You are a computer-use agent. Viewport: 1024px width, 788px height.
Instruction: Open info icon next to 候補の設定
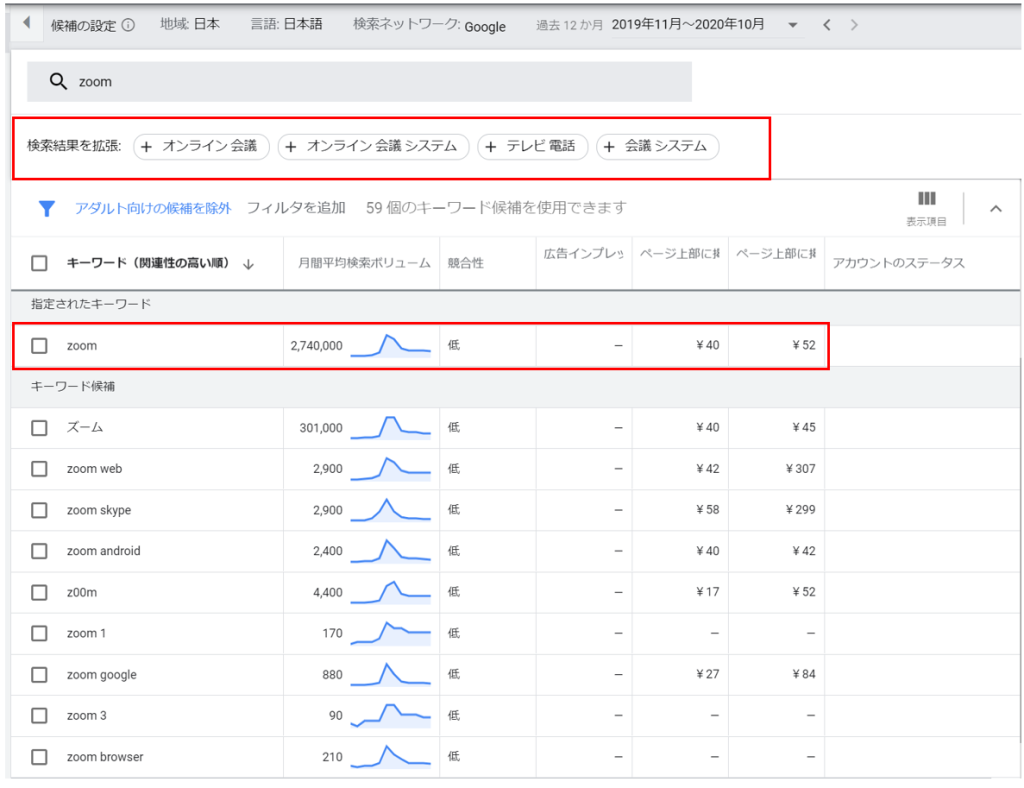pyautogui.click(x=129, y=25)
